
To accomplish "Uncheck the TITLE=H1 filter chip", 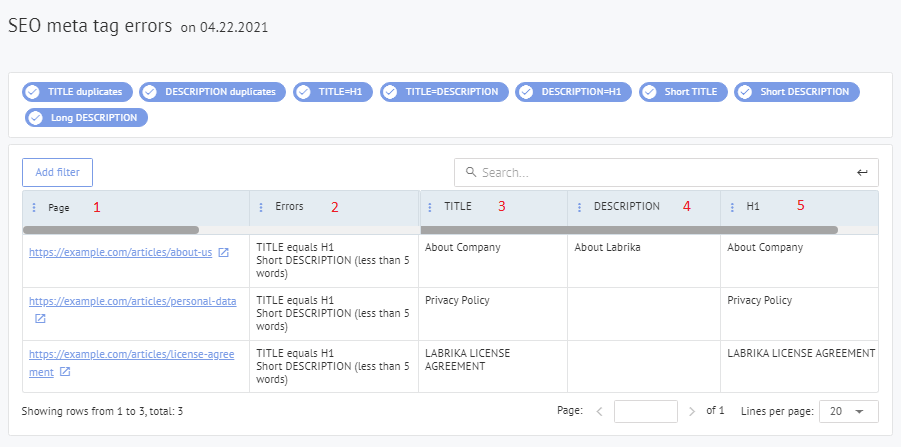I will point(333,92).
